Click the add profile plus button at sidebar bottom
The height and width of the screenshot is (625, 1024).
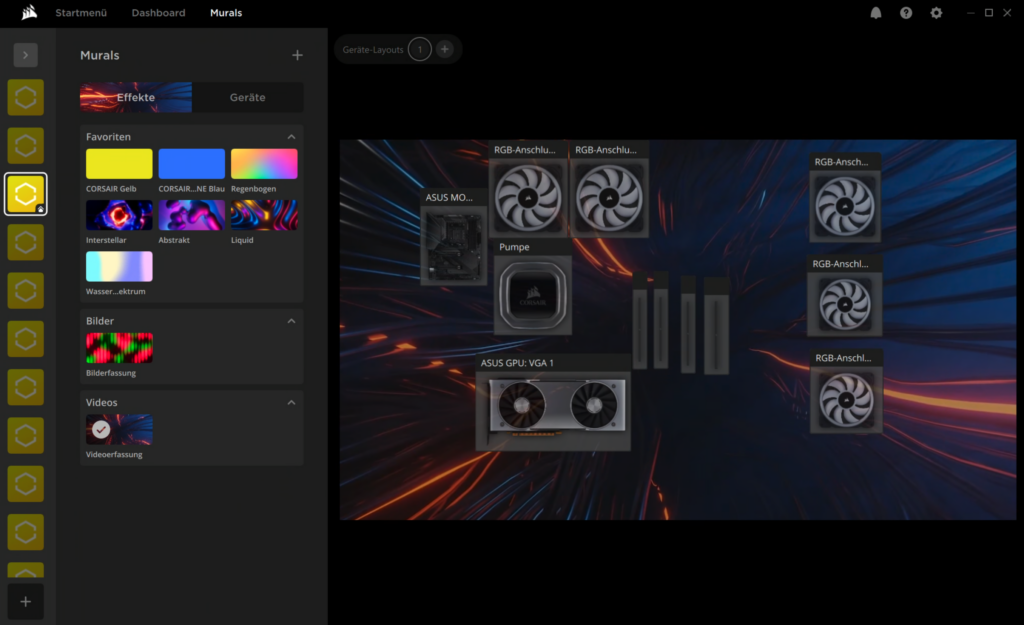pos(26,601)
